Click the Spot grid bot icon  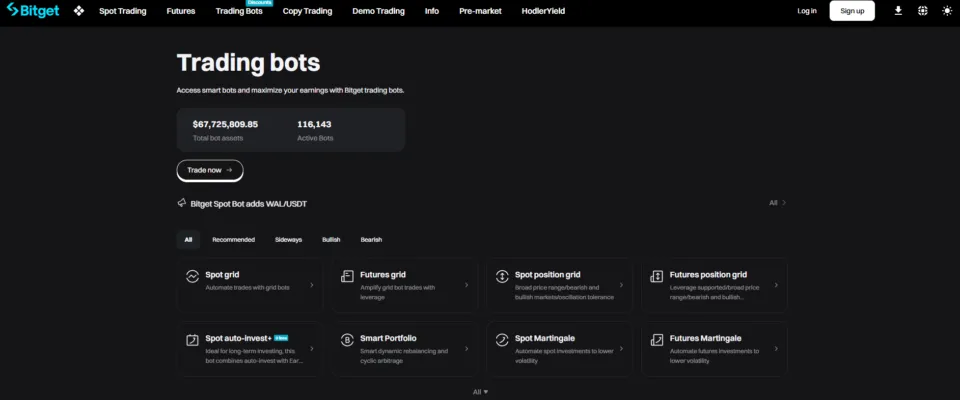[x=192, y=276]
